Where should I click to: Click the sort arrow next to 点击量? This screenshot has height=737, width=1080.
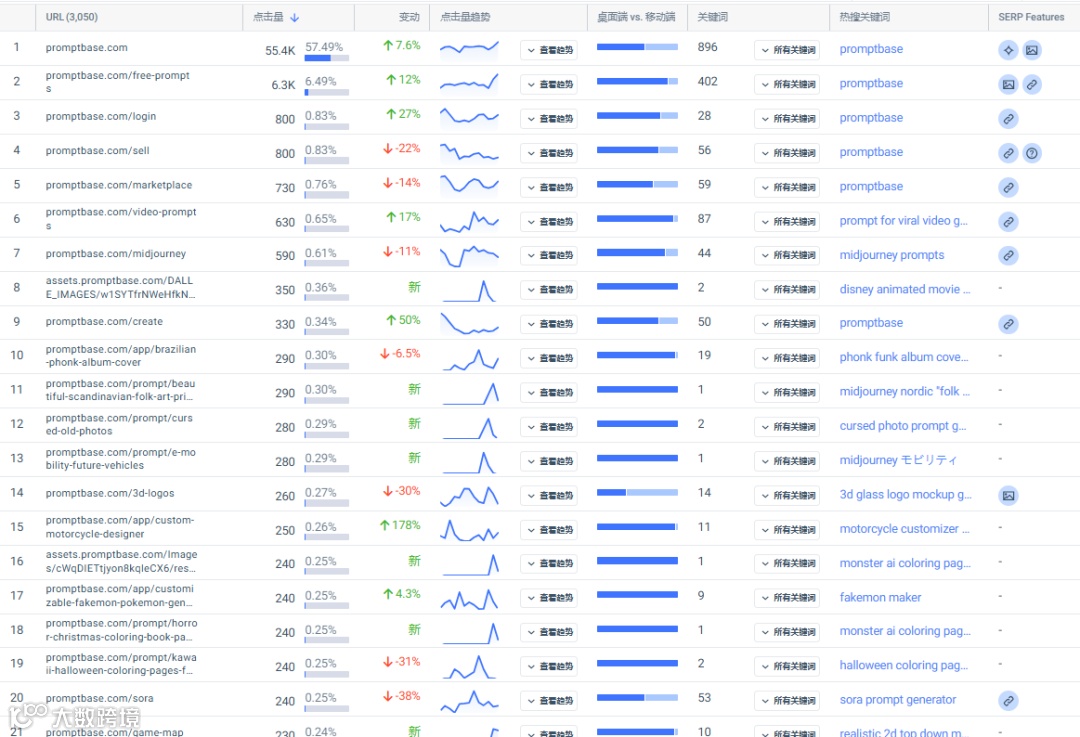coord(295,17)
